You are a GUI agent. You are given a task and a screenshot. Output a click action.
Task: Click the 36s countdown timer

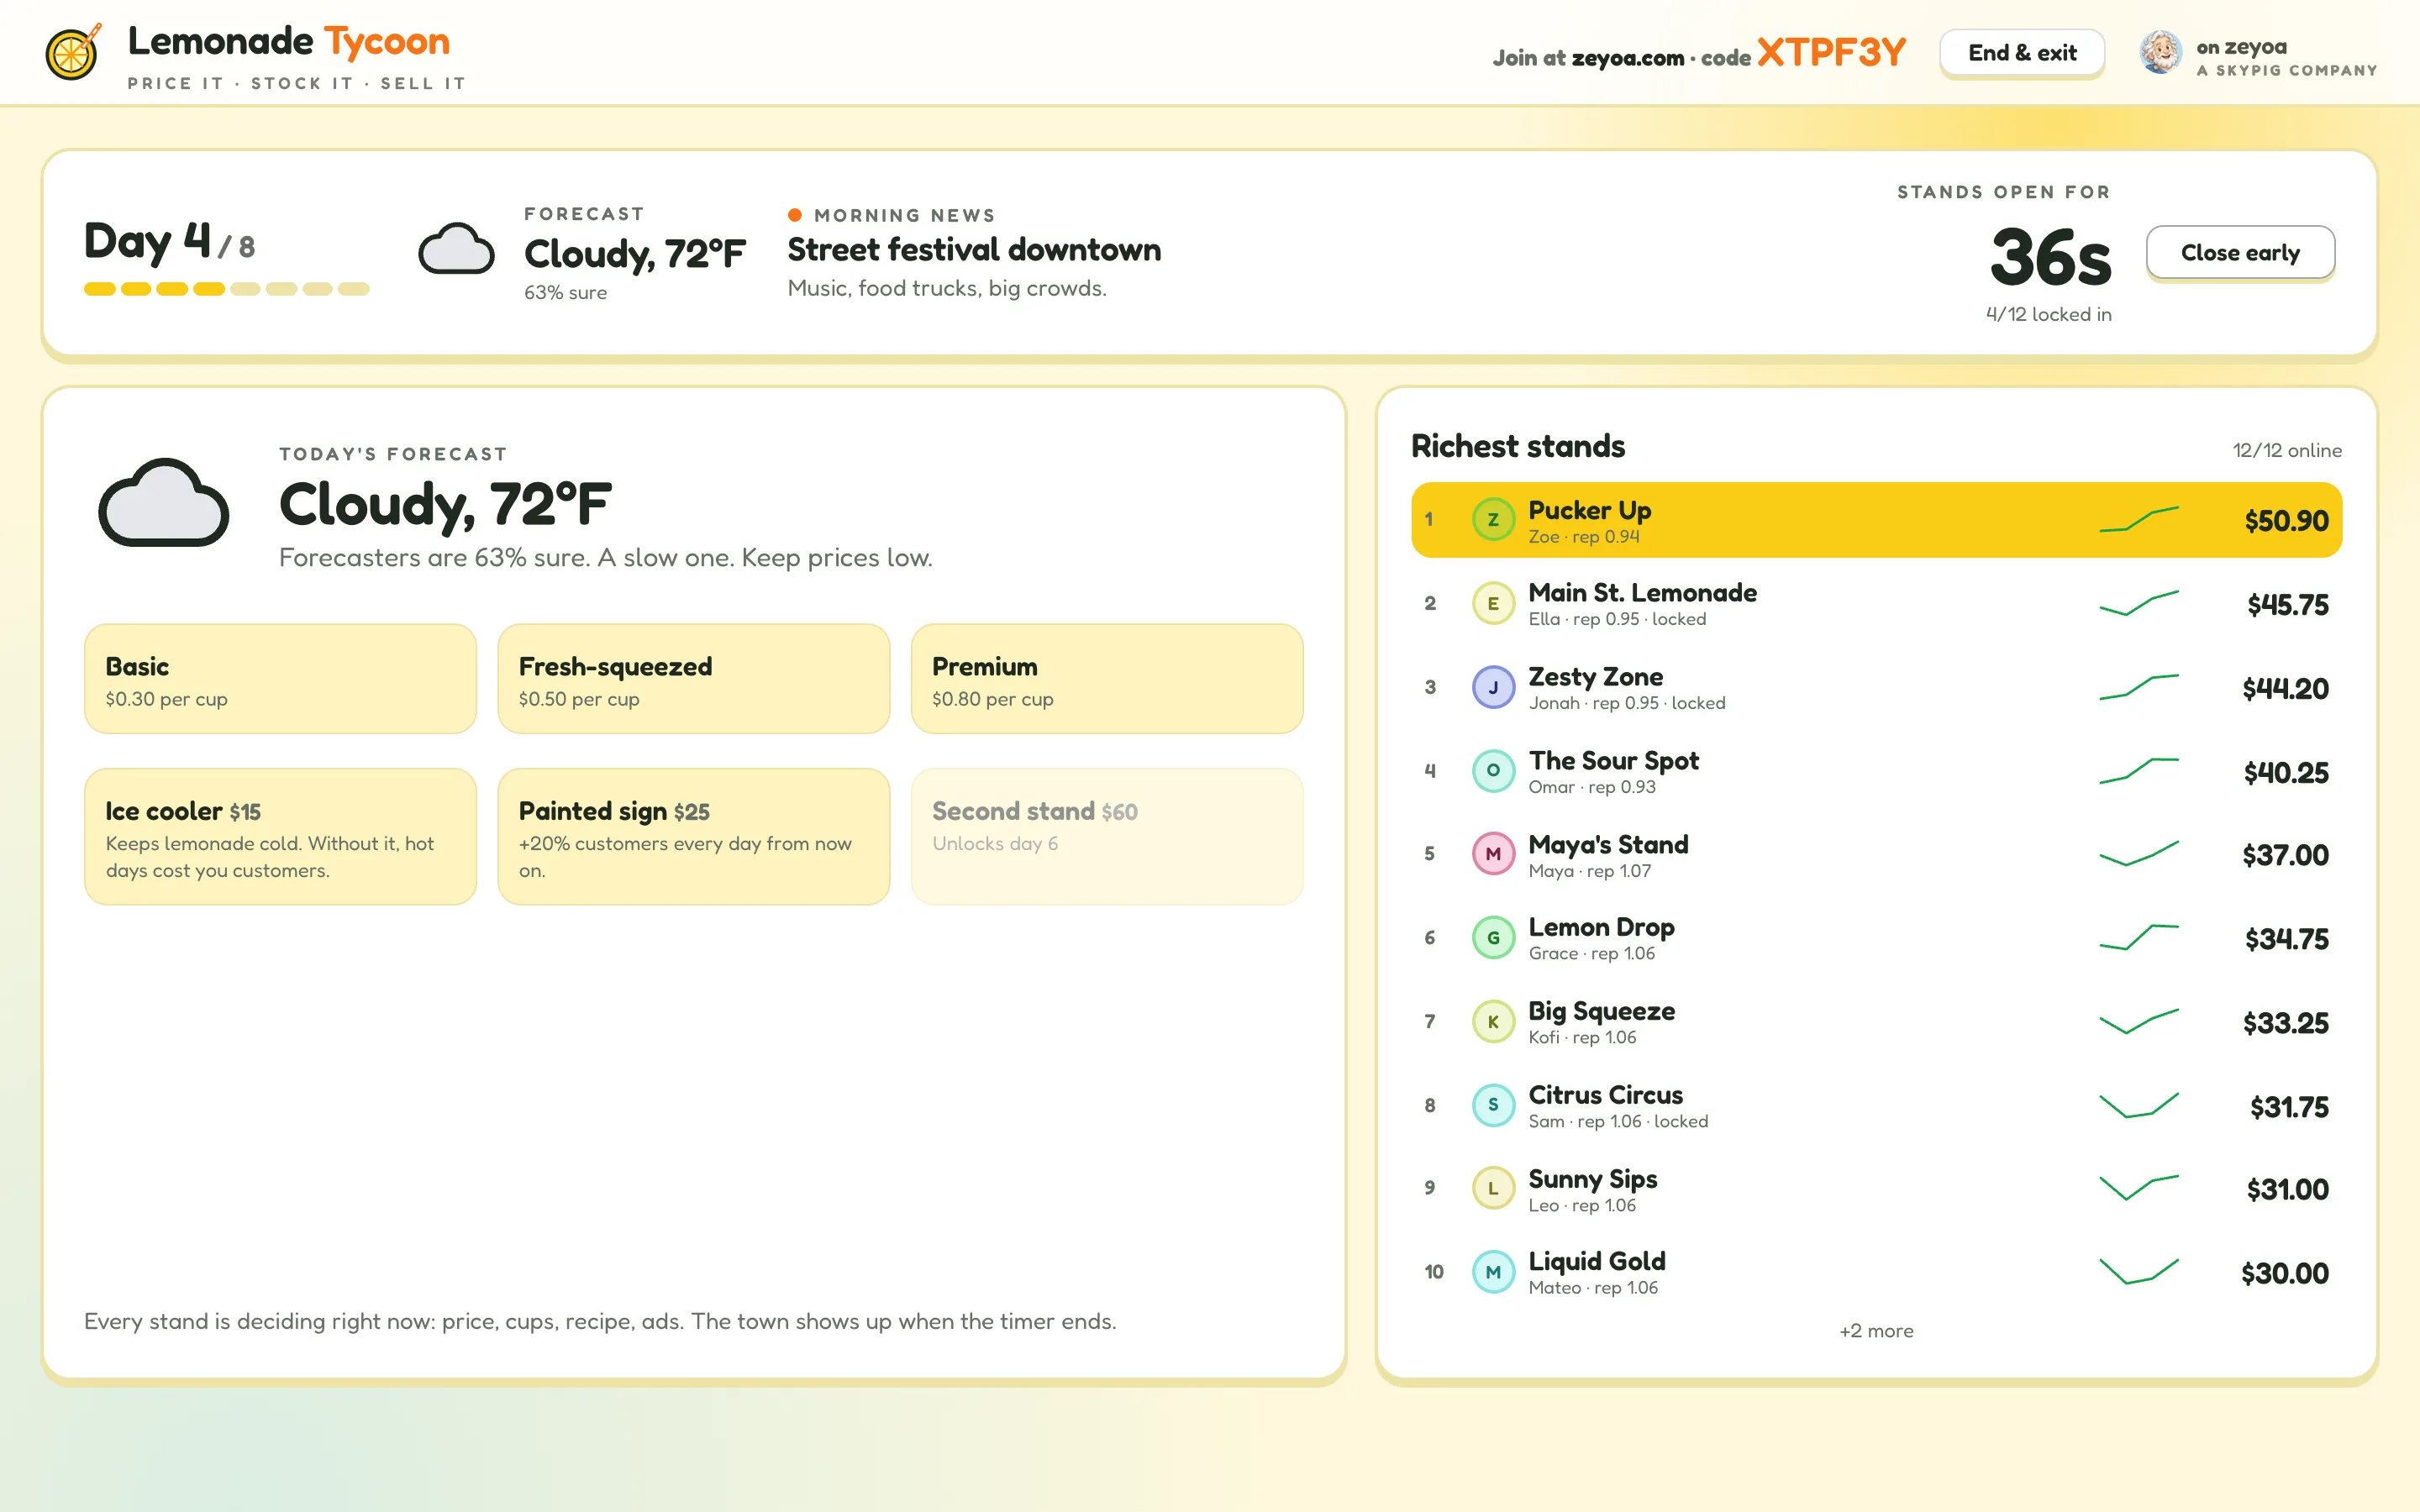(2050, 258)
